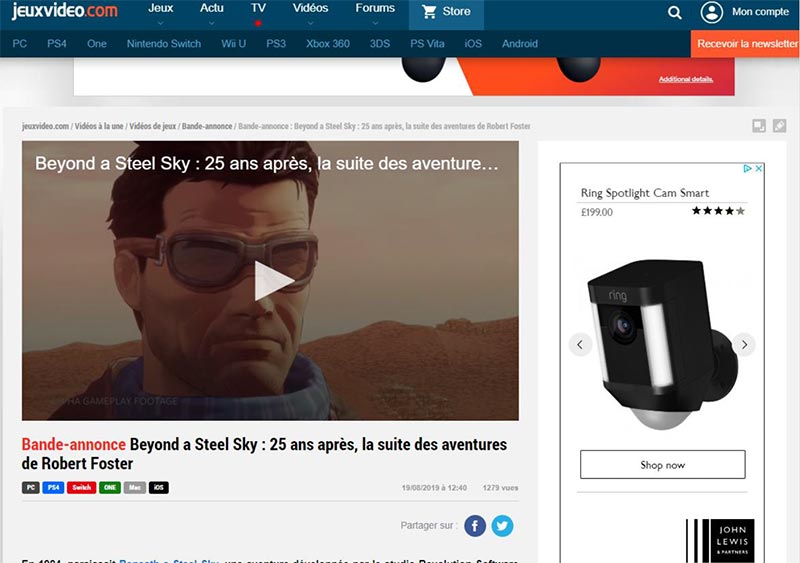Viewport: 800px width, 563px height.
Task: Click the 1279 vues view count
Action: point(501,488)
